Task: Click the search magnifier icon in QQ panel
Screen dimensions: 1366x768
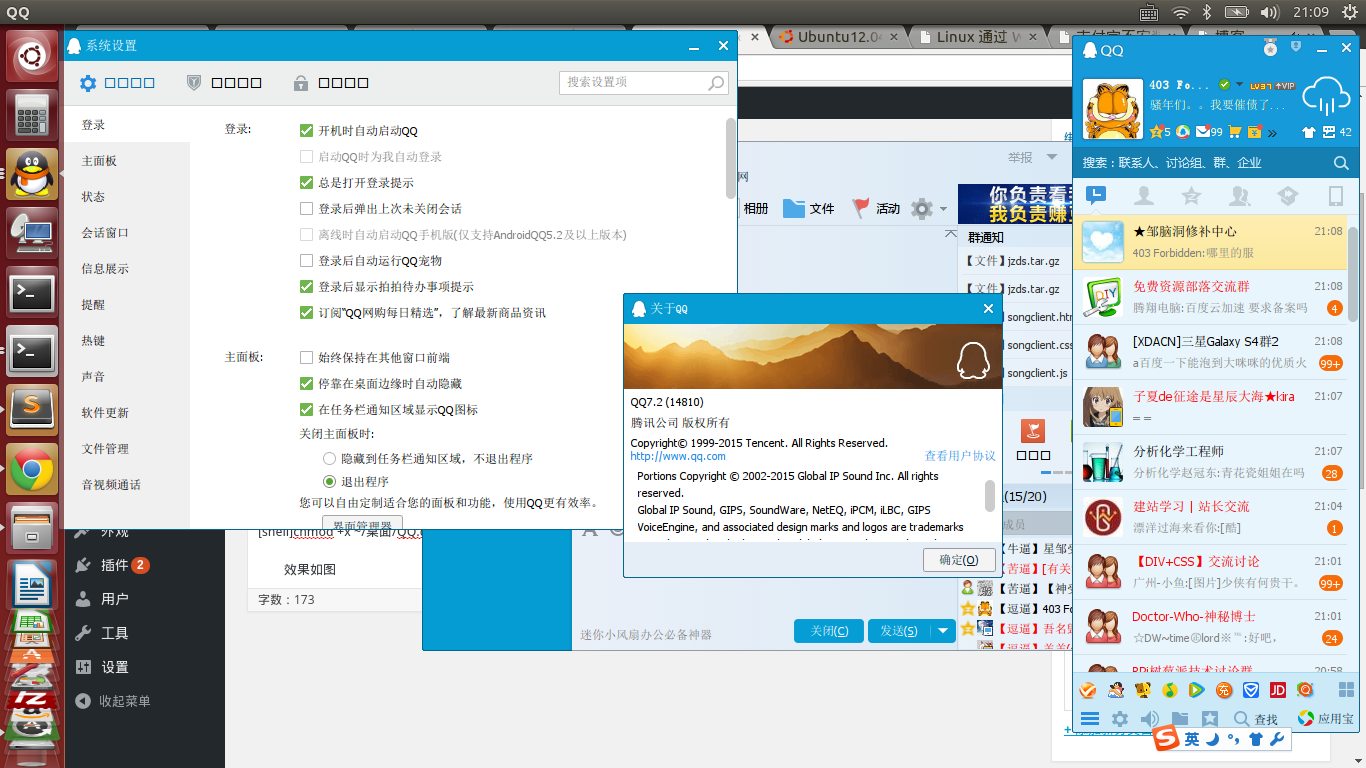Action: tap(1341, 163)
